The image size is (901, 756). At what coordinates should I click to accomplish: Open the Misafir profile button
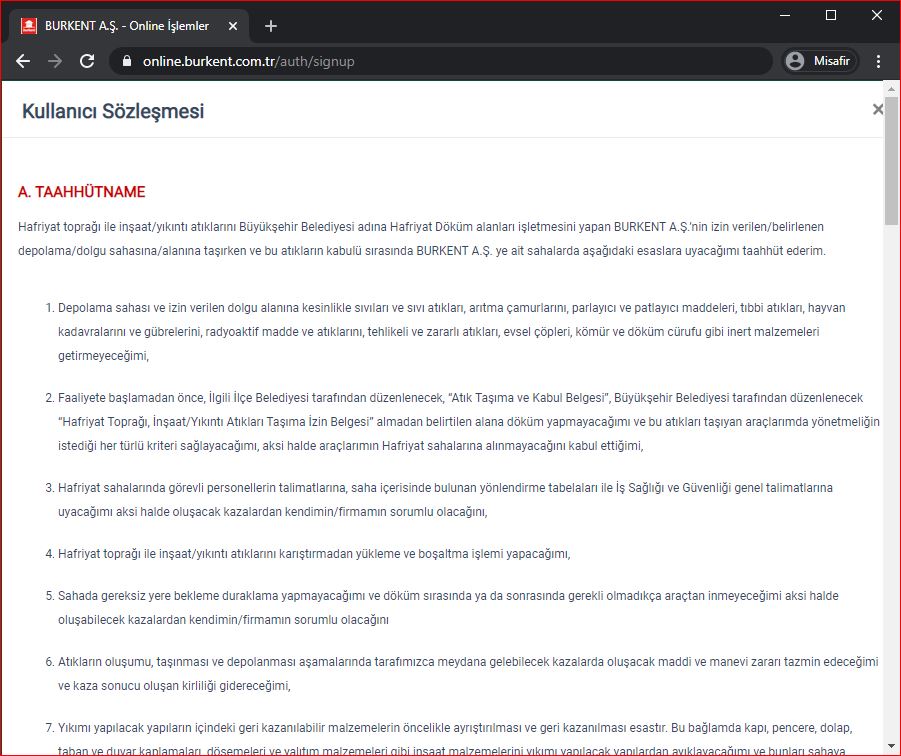(818, 61)
